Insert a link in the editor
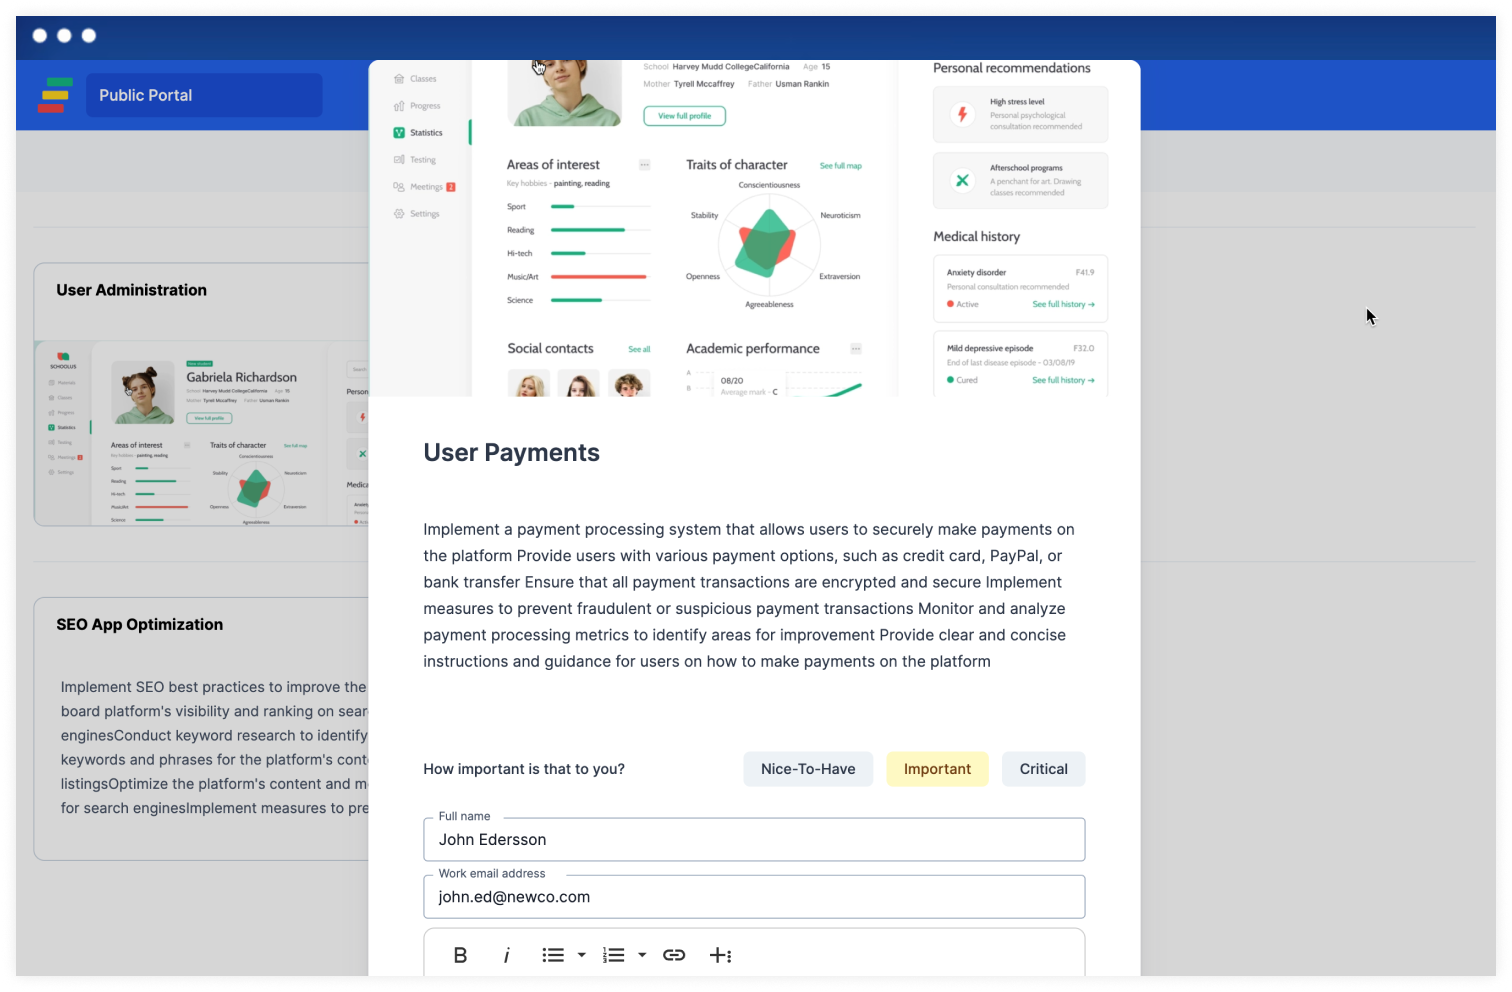 pyautogui.click(x=674, y=955)
